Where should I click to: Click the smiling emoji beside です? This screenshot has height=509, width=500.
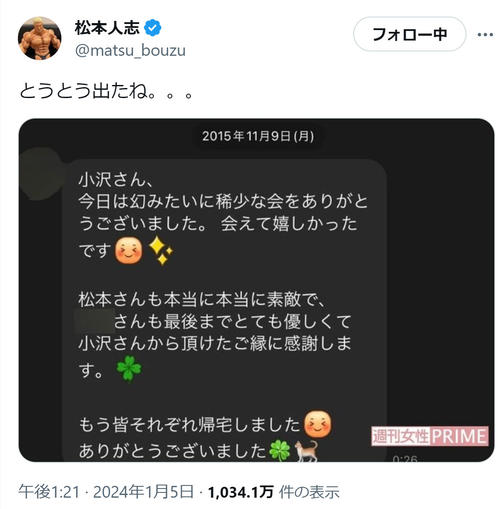coord(129,250)
